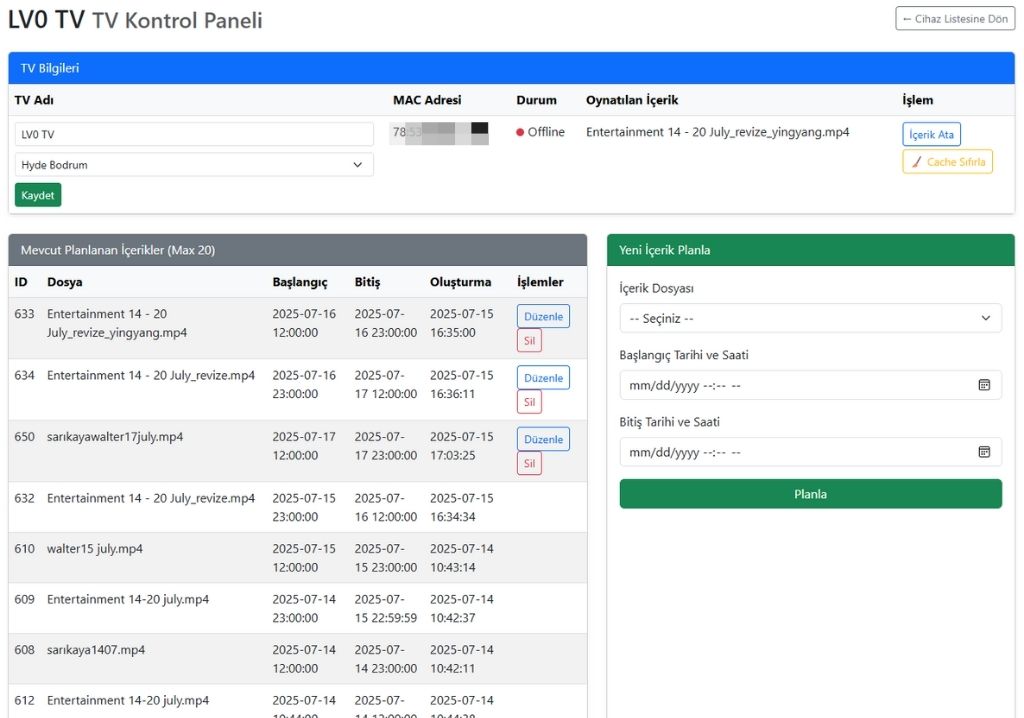Screen dimensions: 1024x718
Task: Delete entry 650 with Sil button
Action: coord(529,464)
